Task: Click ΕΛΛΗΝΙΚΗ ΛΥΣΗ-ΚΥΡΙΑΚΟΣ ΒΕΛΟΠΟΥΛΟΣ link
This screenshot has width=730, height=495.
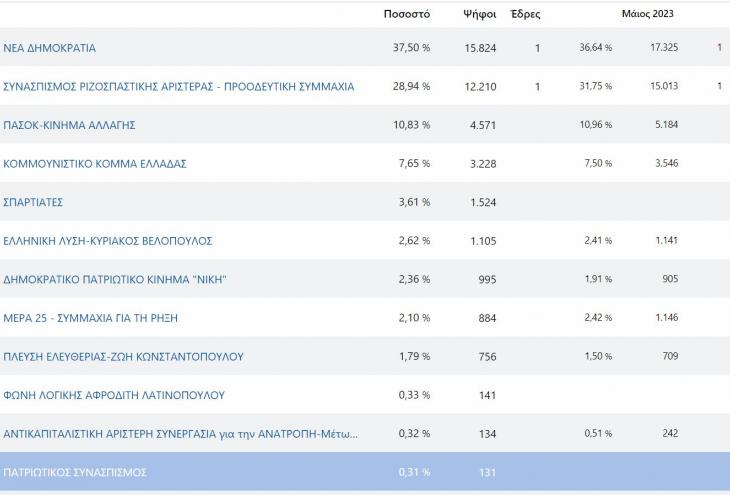Action: [108, 241]
